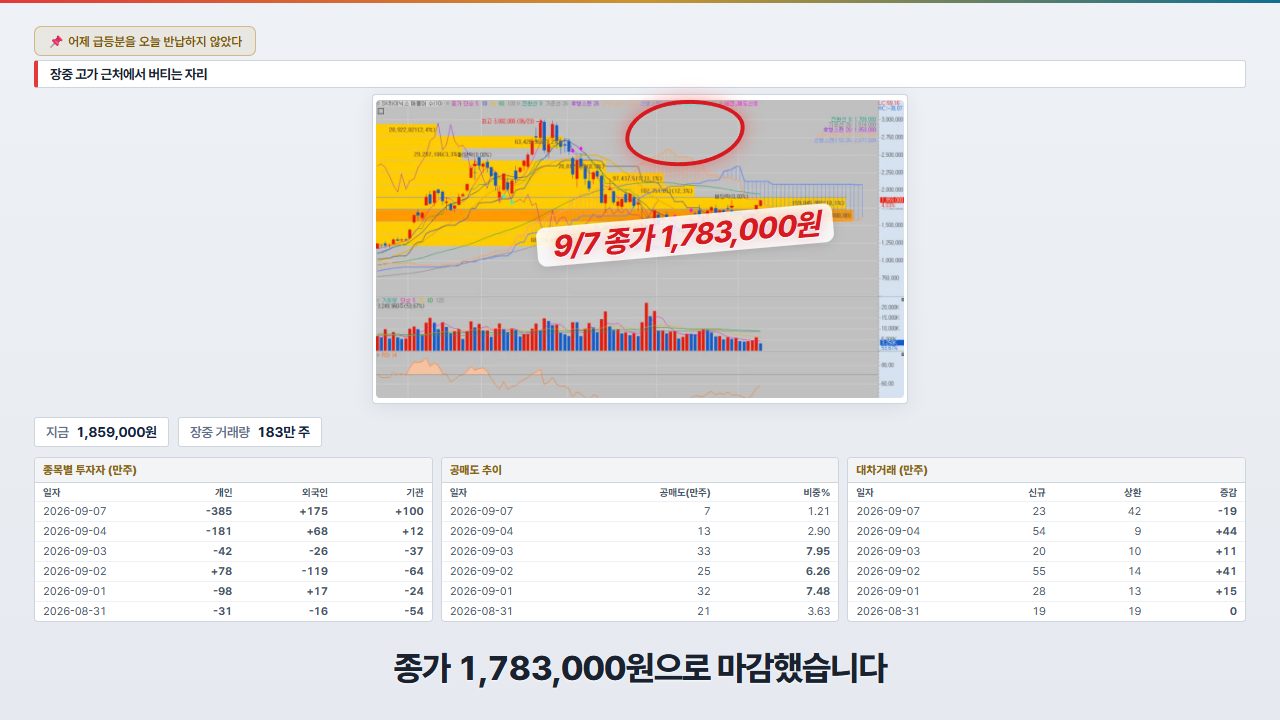The height and width of the screenshot is (720, 1280).
Task: Click foreigner value +175 for 2026-09-07
Action: [x=312, y=512]
